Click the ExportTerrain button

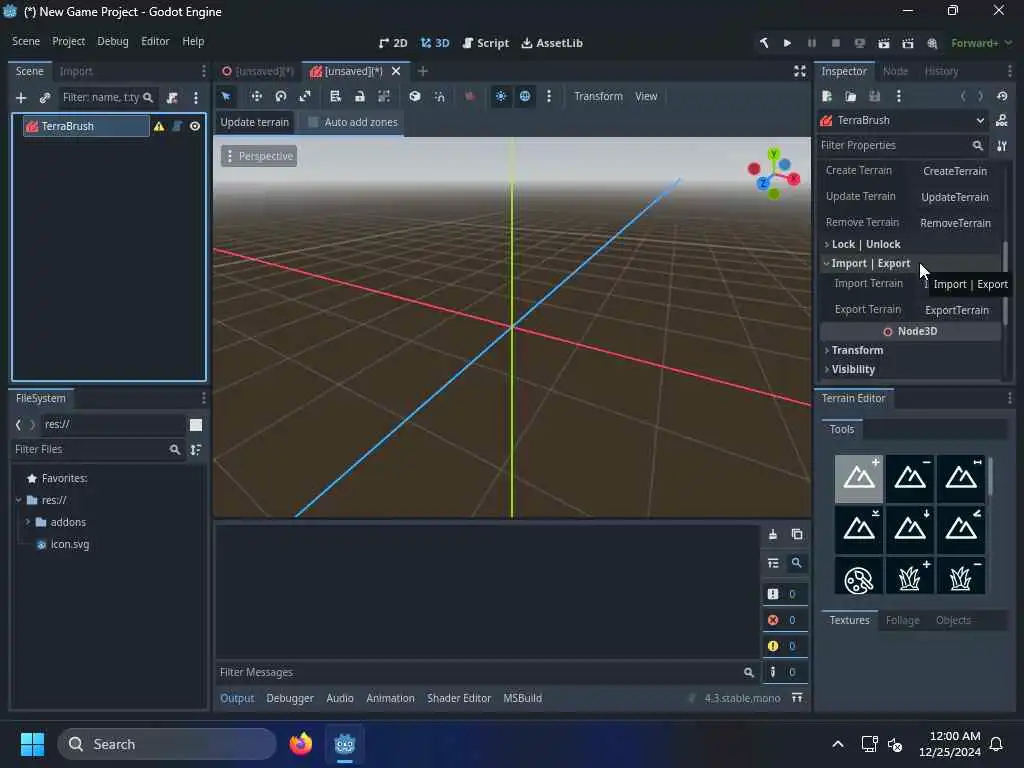pyautogui.click(x=957, y=310)
